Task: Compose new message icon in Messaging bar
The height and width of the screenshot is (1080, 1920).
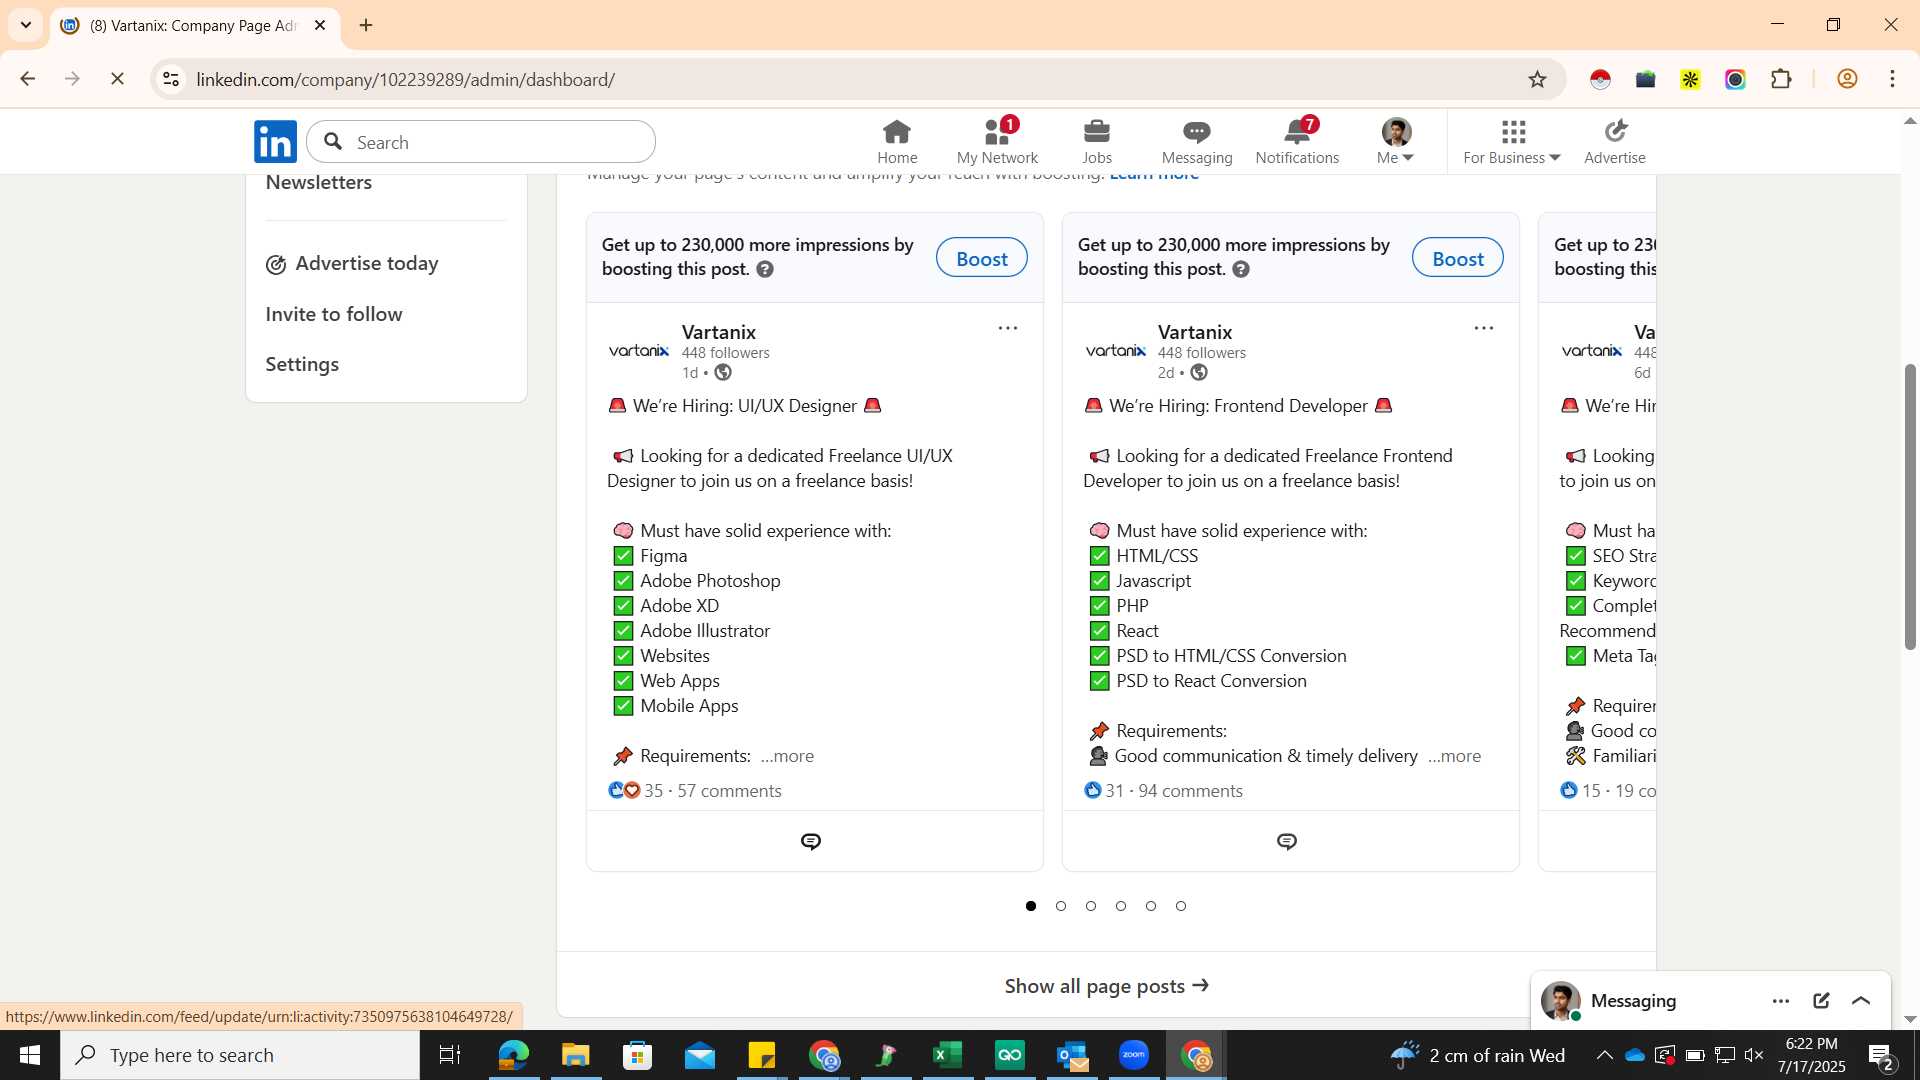Action: 1821,1001
